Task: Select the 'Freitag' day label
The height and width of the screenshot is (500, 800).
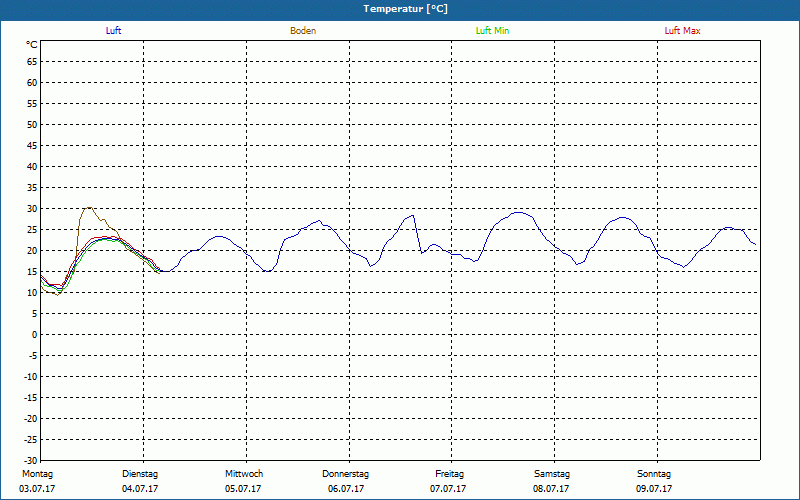Action: click(x=449, y=474)
